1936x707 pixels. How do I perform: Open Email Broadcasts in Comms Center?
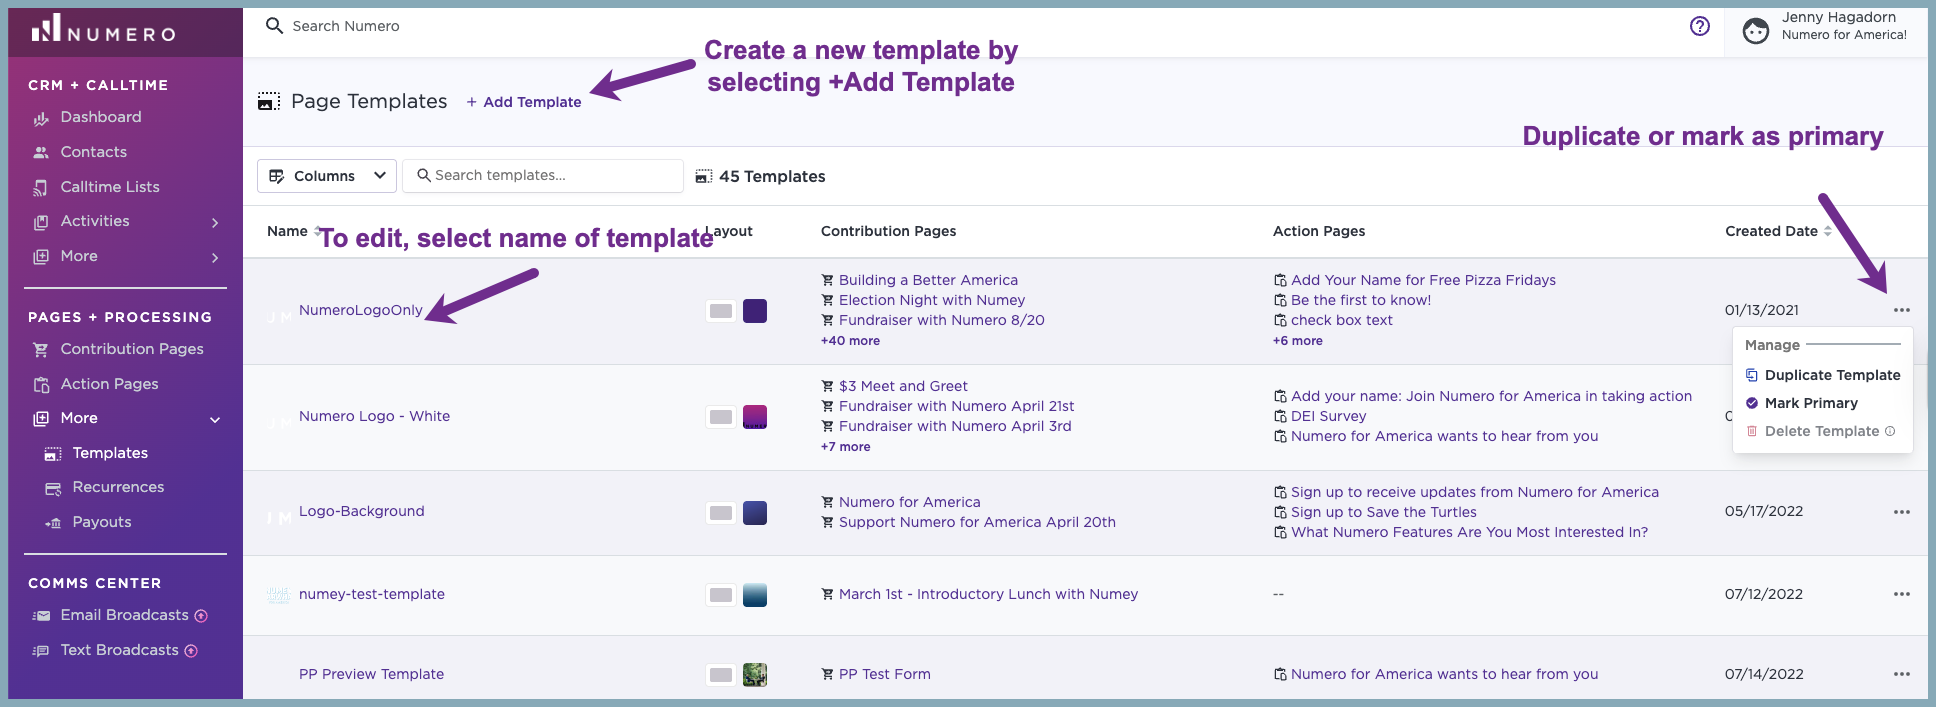coord(124,615)
